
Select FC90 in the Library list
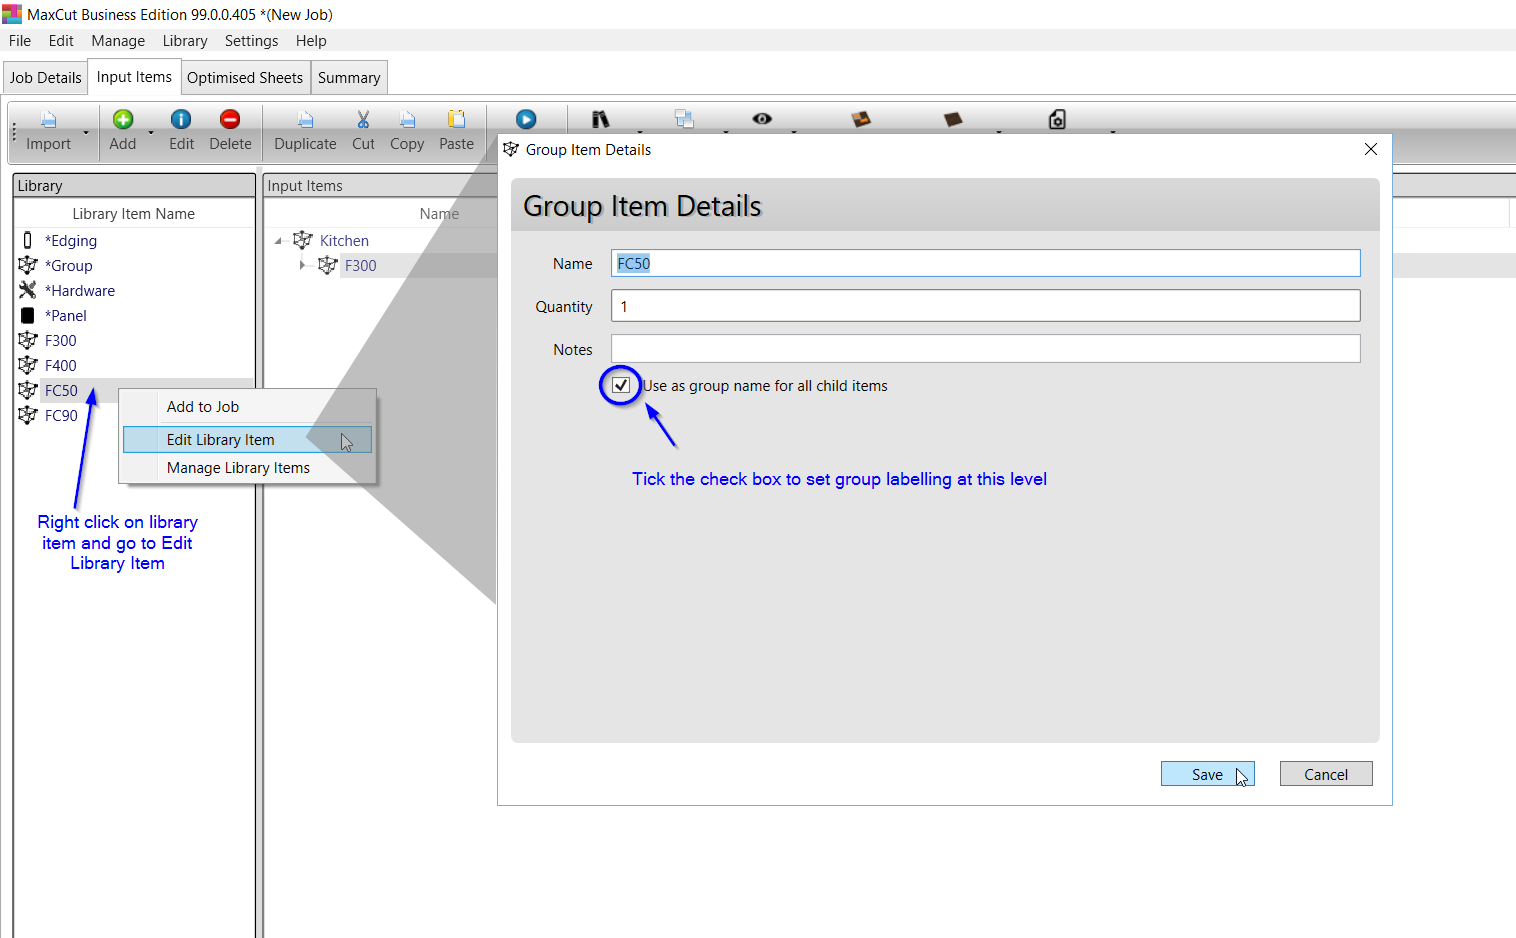[x=61, y=416]
